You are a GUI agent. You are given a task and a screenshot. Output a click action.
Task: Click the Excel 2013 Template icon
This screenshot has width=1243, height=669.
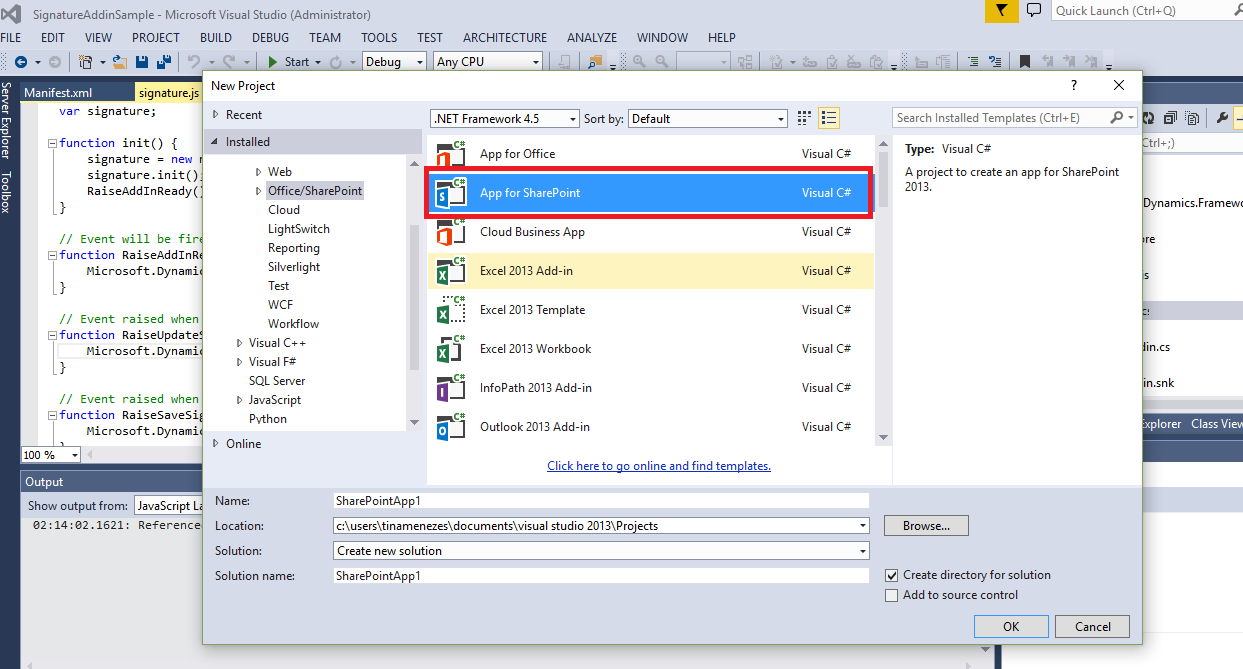452,310
